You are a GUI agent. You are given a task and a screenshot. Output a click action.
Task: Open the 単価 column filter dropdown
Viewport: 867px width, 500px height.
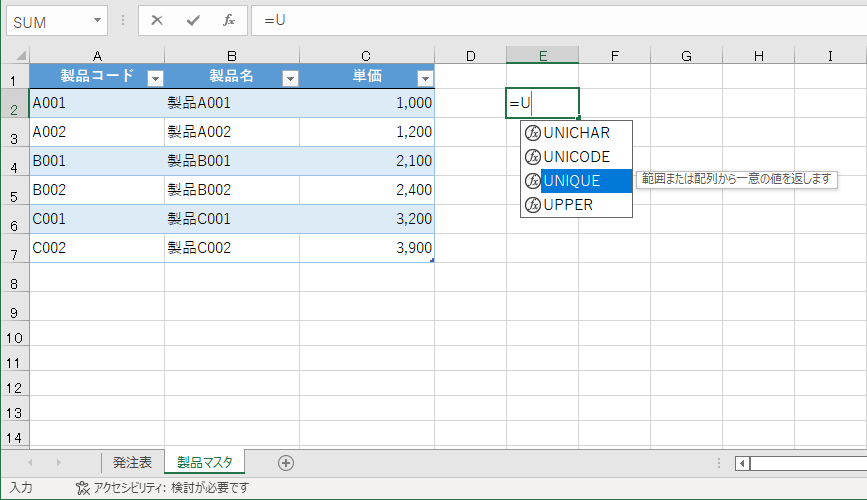[425, 79]
